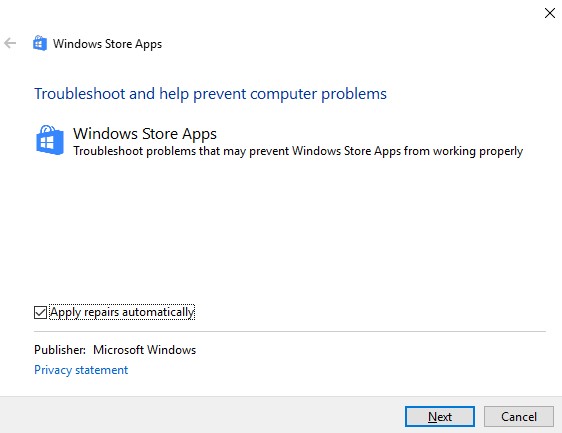
Task: Click the 'Apply repairs automatically' label text
Action: coord(122,312)
